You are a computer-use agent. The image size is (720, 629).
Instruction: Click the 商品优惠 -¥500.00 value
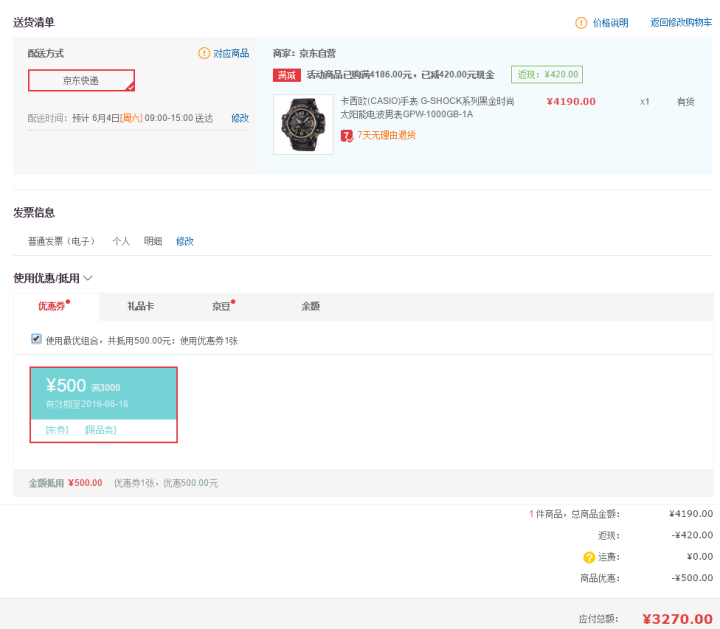point(692,578)
